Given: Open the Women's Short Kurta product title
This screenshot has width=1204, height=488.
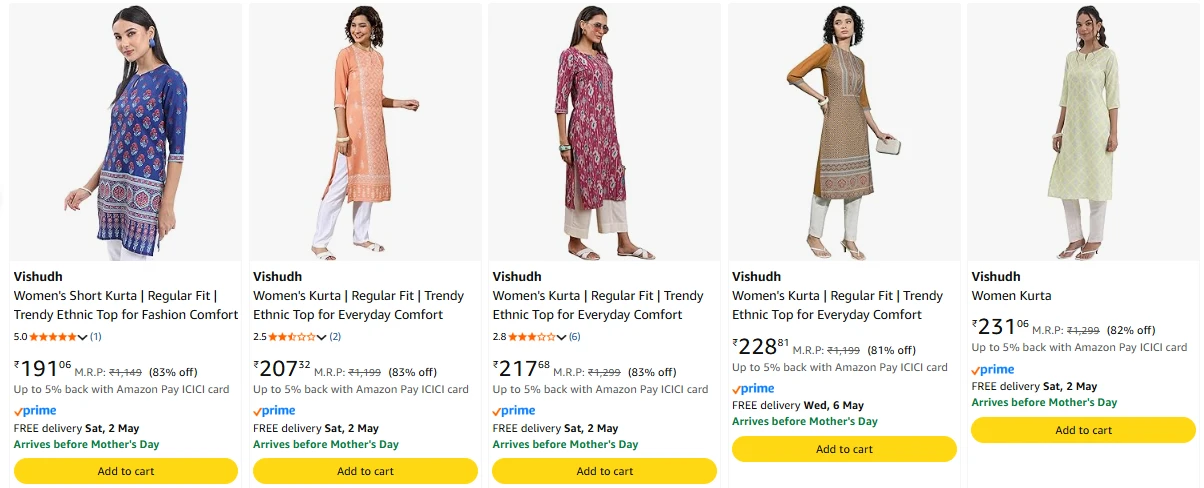Looking at the screenshot, I should 126,305.
